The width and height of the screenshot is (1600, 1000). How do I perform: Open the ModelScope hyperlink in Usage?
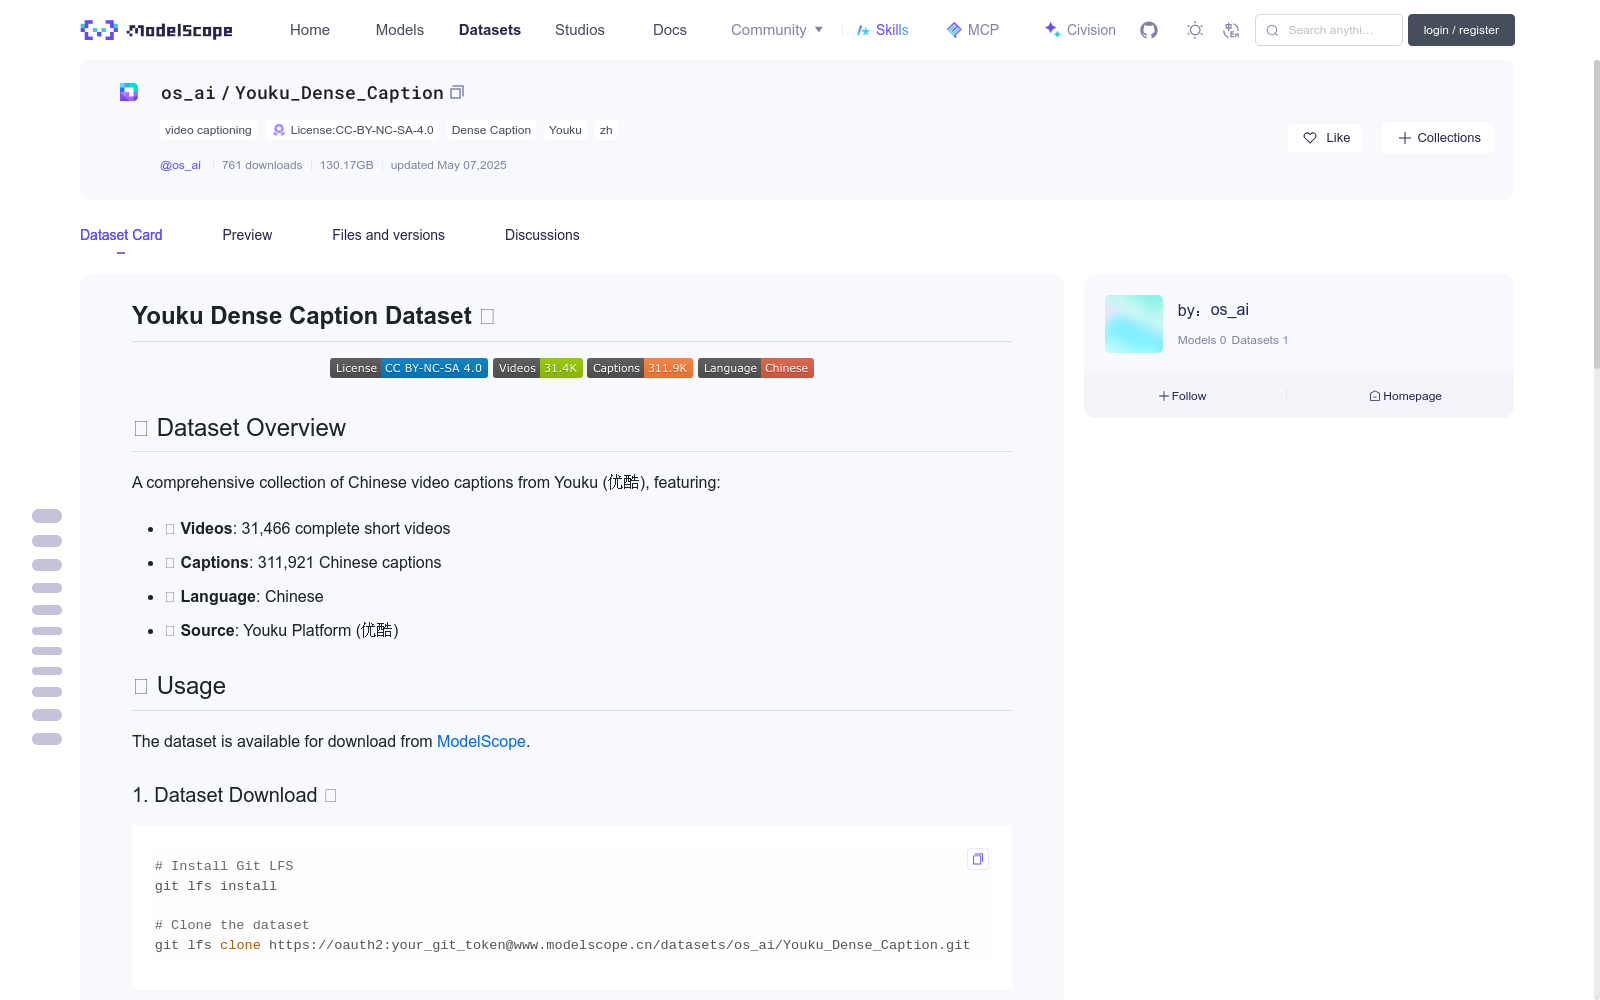pos(481,741)
